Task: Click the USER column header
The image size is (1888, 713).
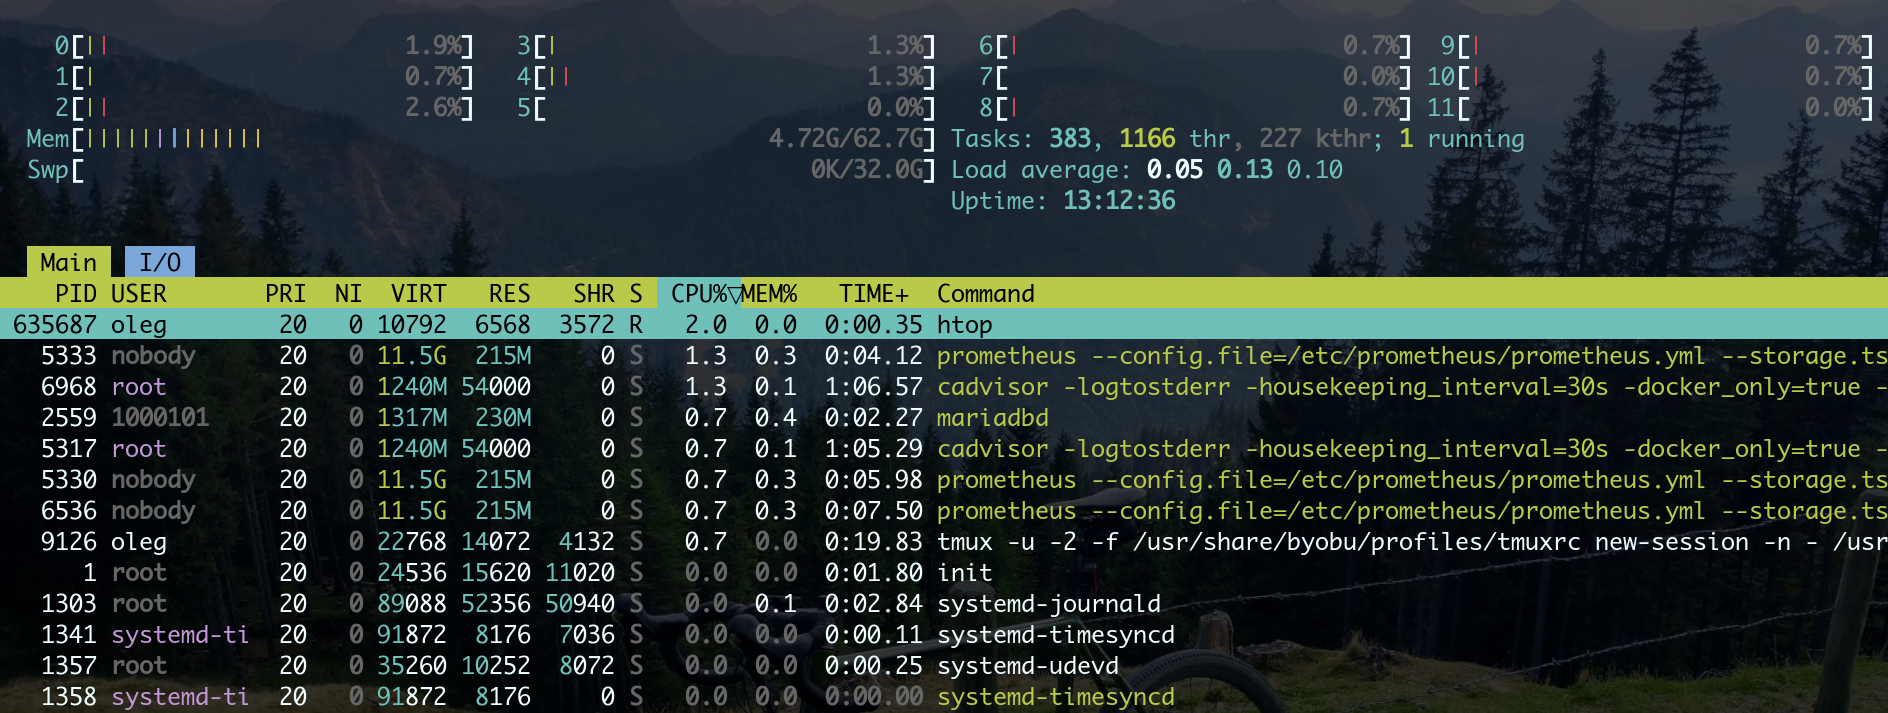Action: [139, 293]
